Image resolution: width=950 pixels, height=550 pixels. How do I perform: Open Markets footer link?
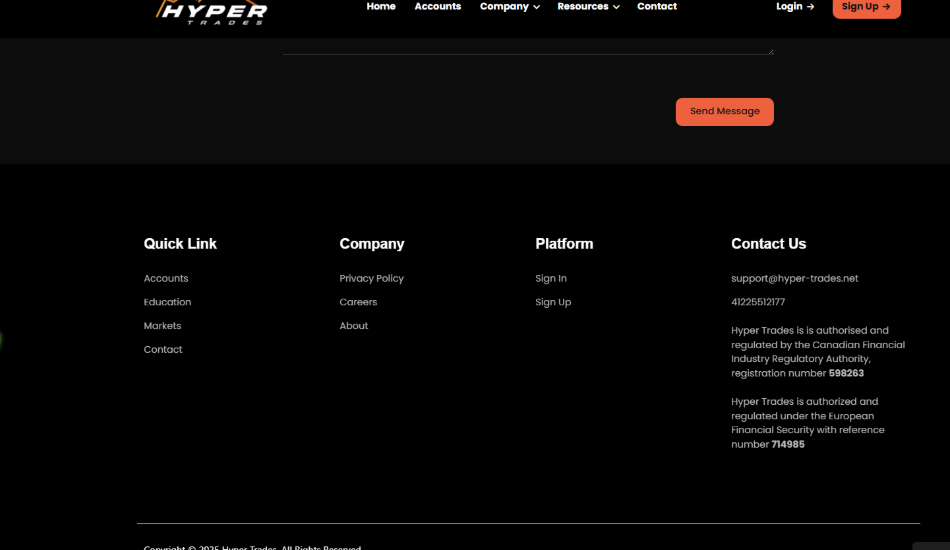tap(162, 326)
